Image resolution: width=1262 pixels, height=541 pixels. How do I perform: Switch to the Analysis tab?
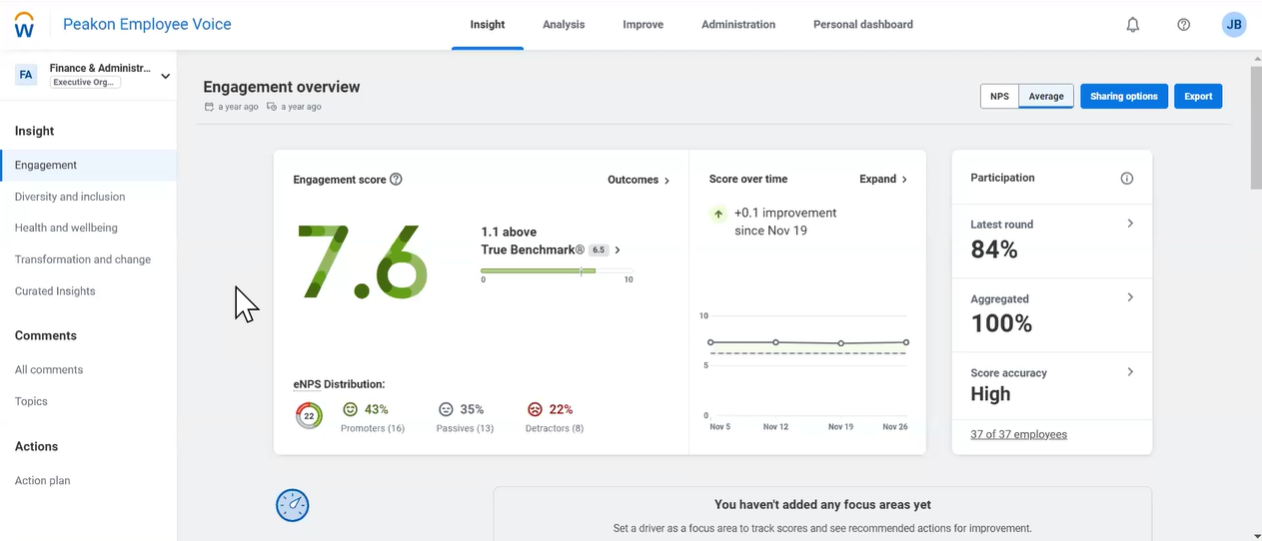(x=563, y=25)
